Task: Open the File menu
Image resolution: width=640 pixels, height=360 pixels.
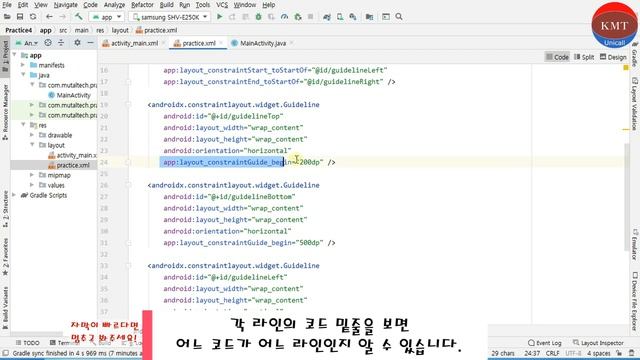Action: tap(7, 5)
